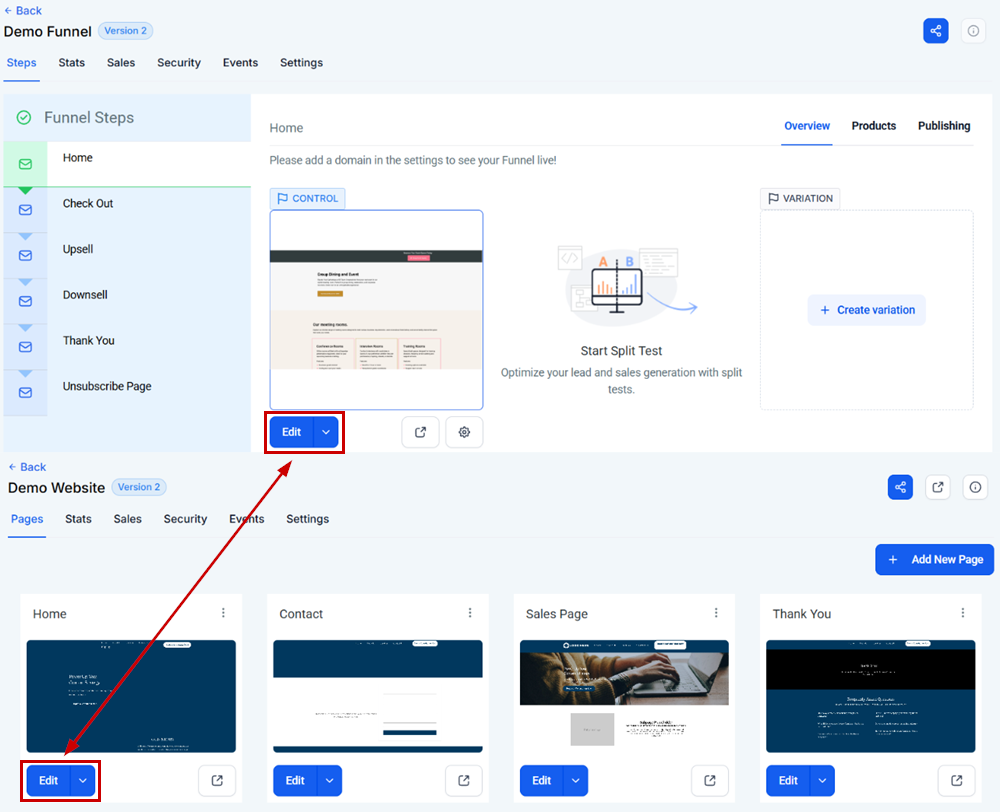Click the Demo Website share icon
This screenshot has width=1000, height=812.
tap(900, 487)
